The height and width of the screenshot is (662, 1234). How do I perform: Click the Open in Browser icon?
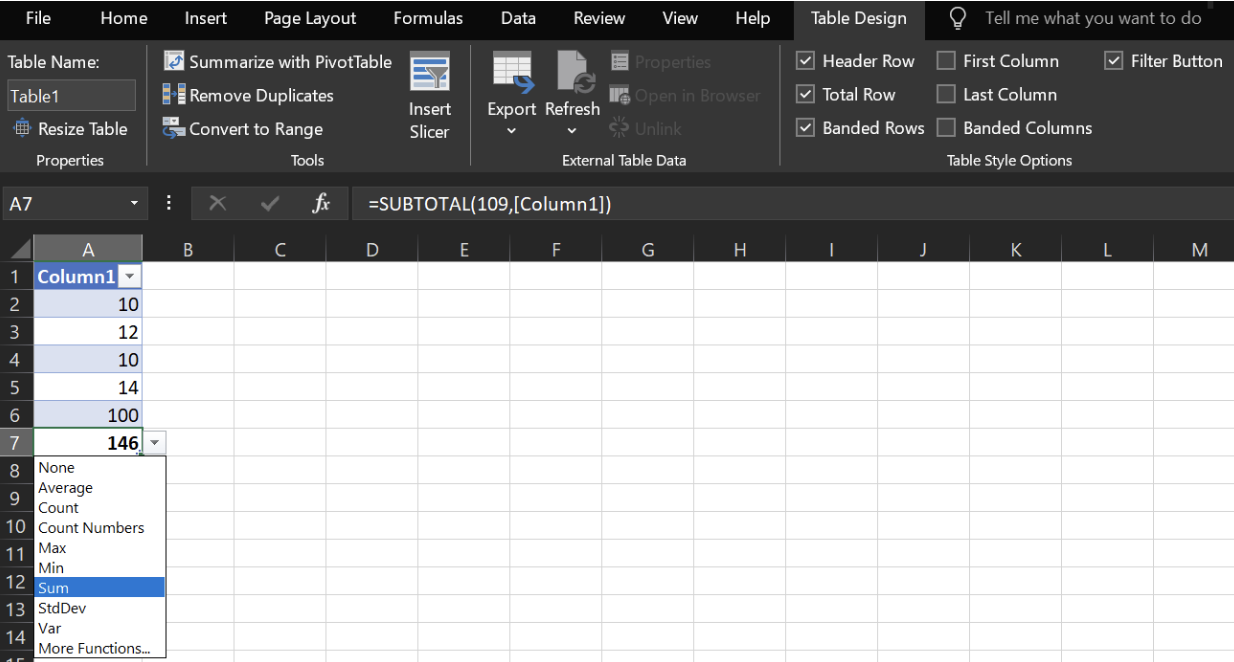[620, 95]
